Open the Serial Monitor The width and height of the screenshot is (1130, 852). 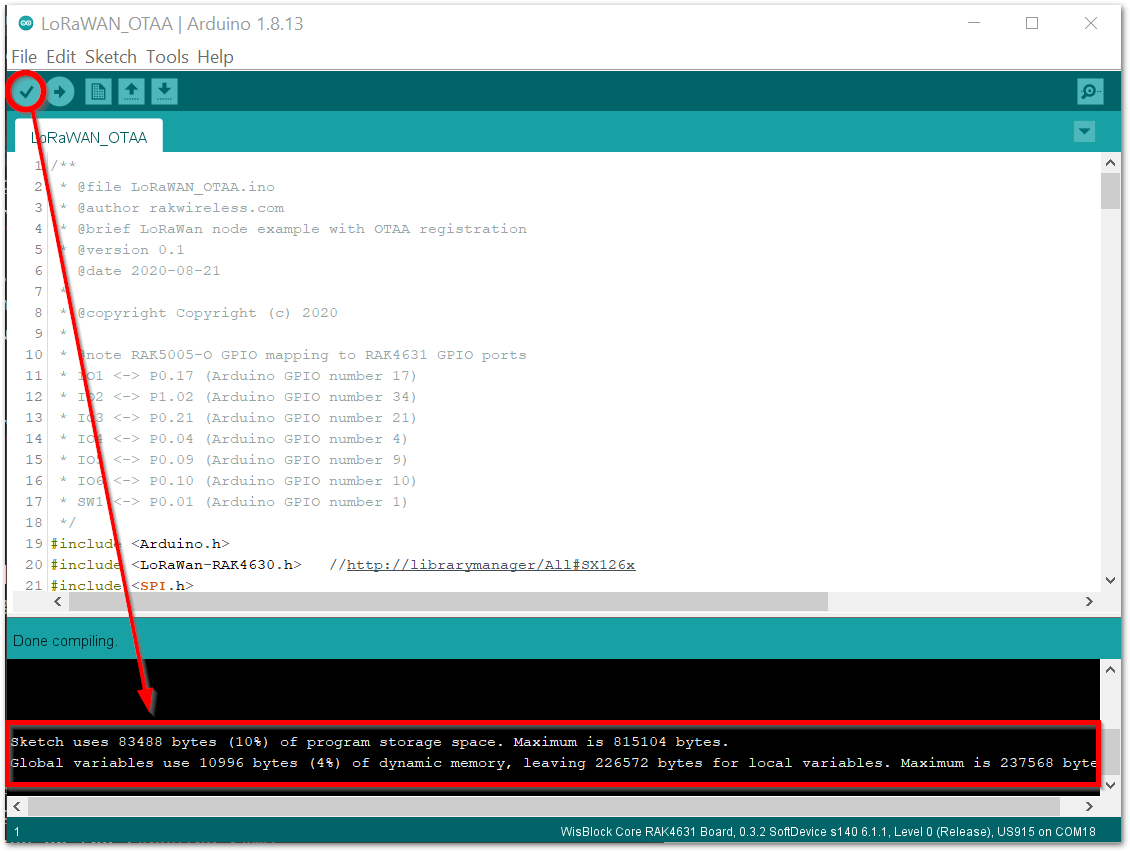click(1090, 92)
